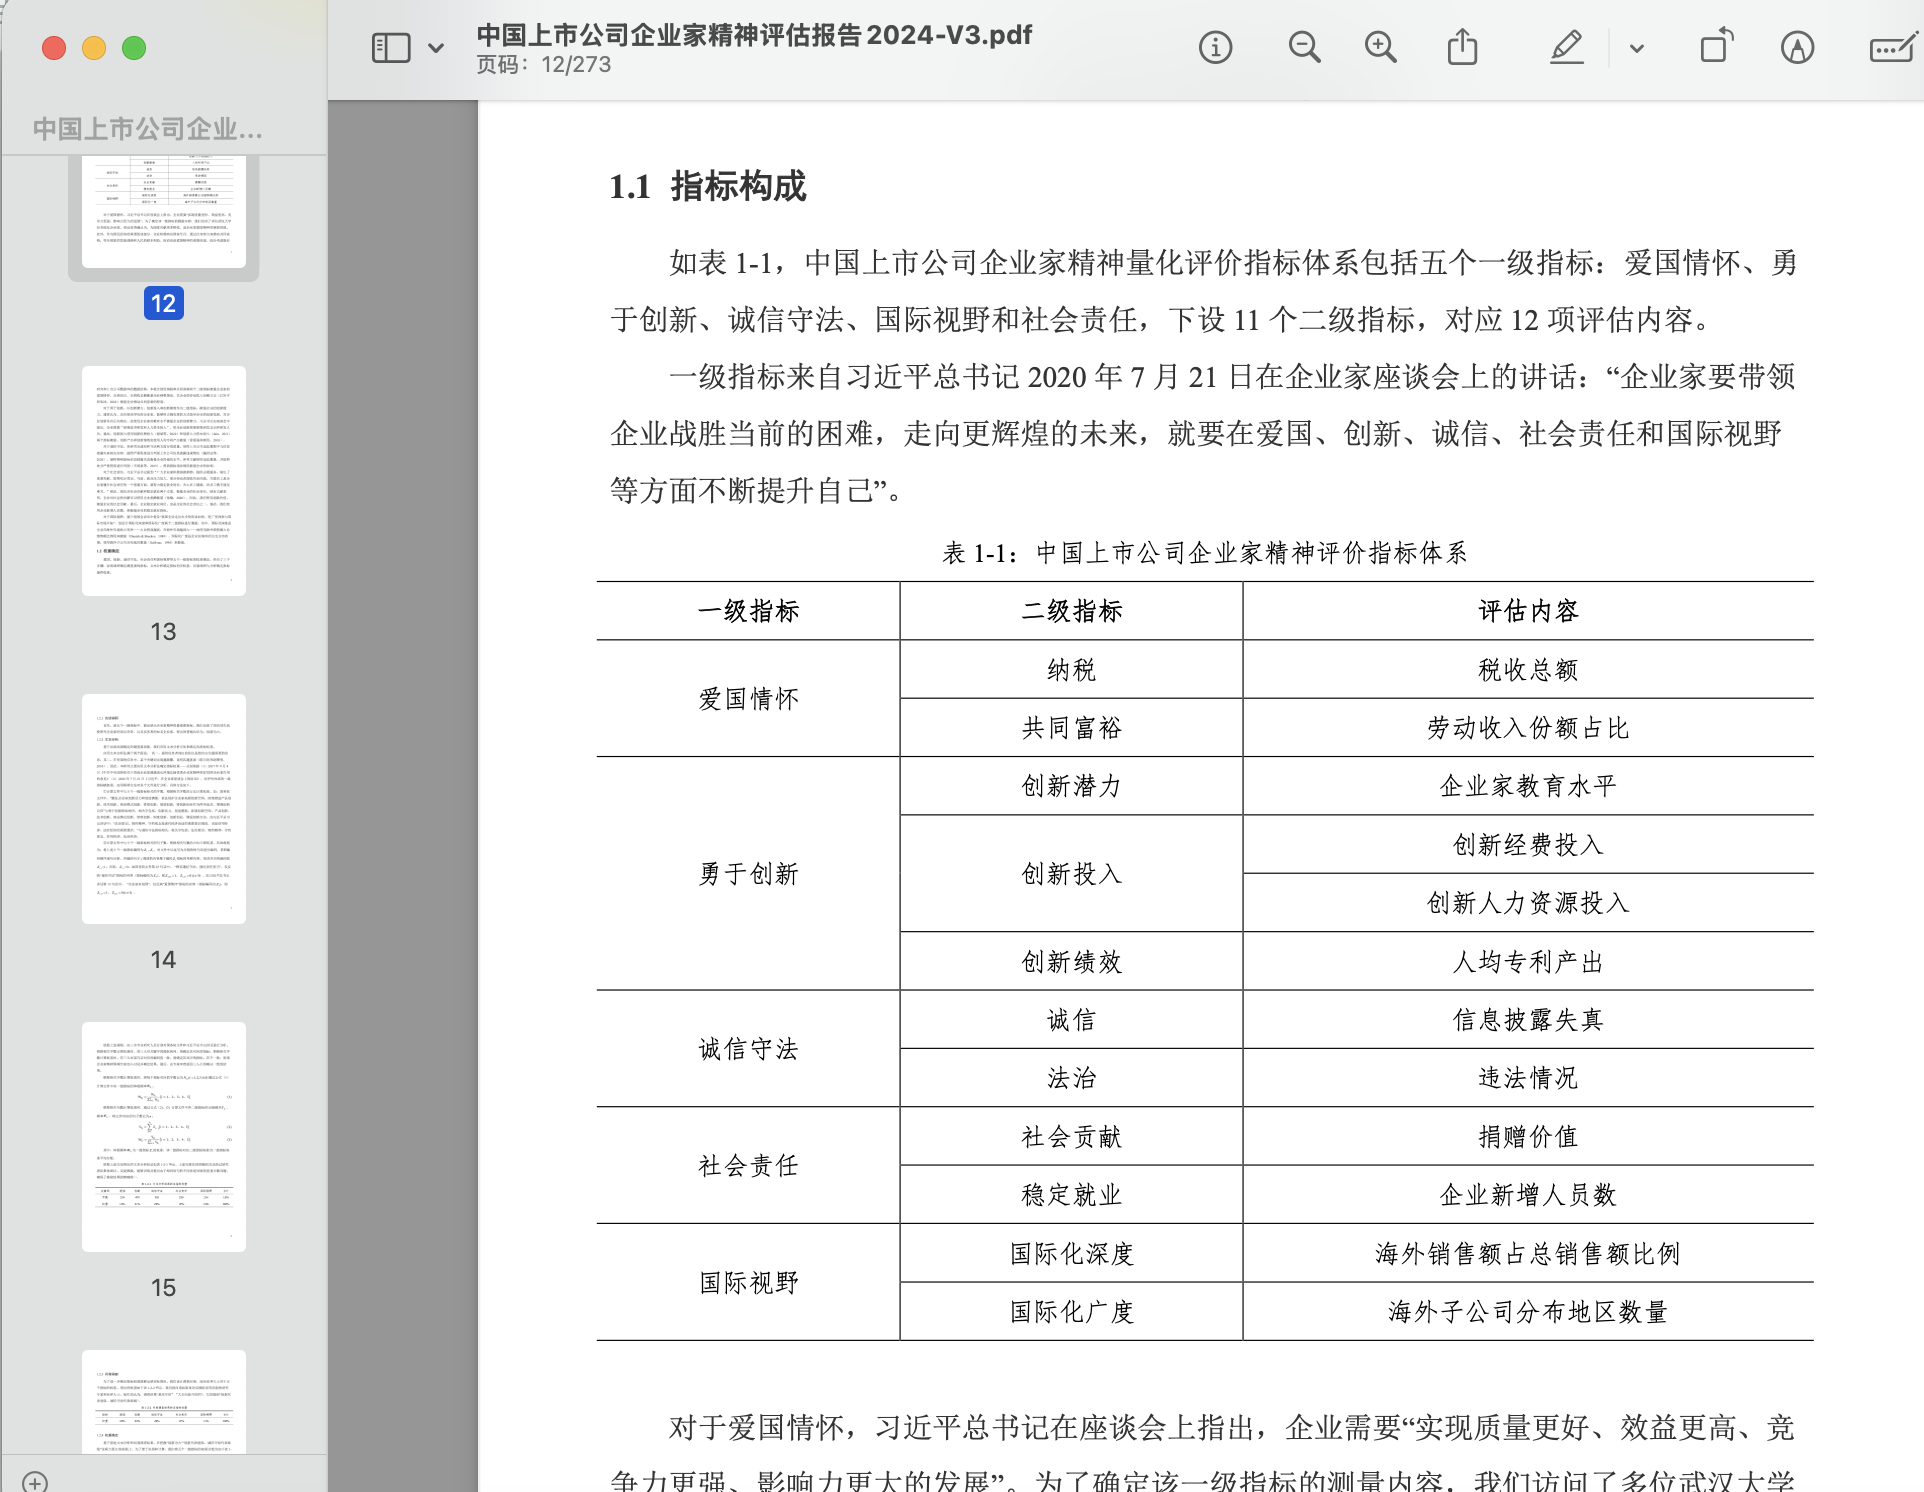Activate the Highlight pen tool
The height and width of the screenshot is (1492, 1924).
coord(1566,47)
